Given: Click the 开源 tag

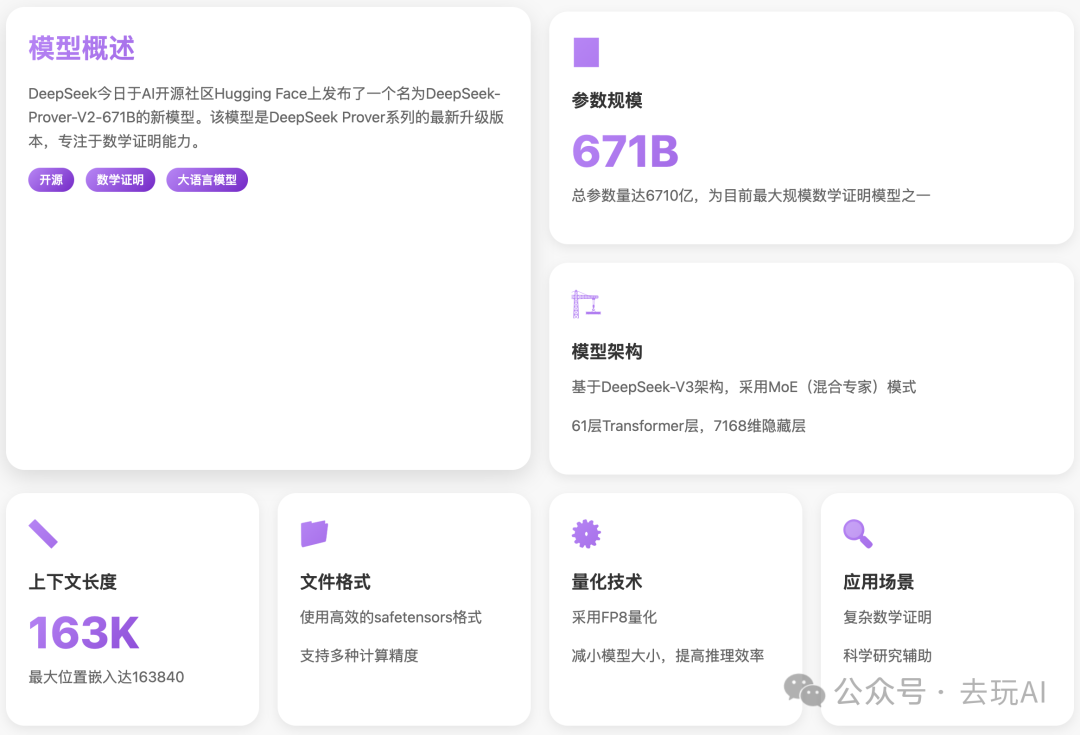Looking at the screenshot, I should coord(51,180).
